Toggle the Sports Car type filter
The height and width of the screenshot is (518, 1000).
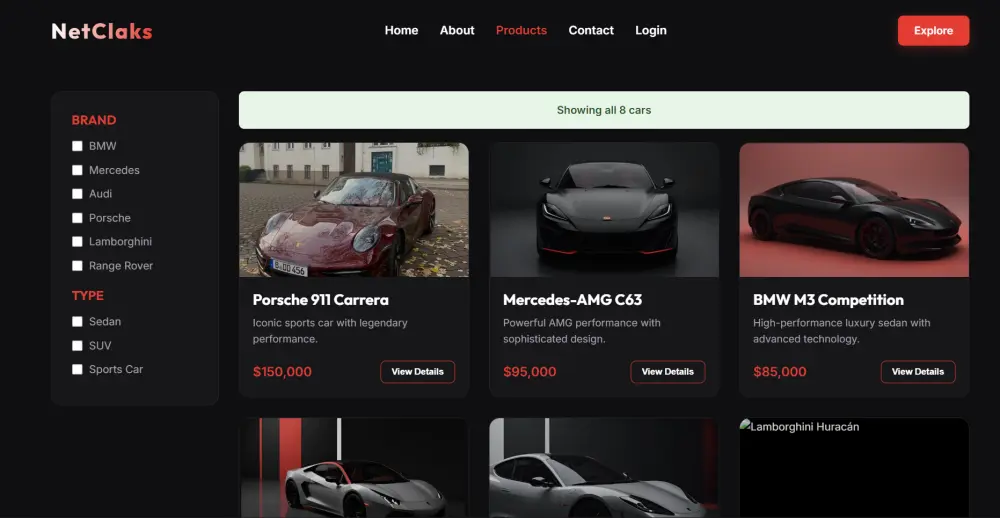click(77, 369)
